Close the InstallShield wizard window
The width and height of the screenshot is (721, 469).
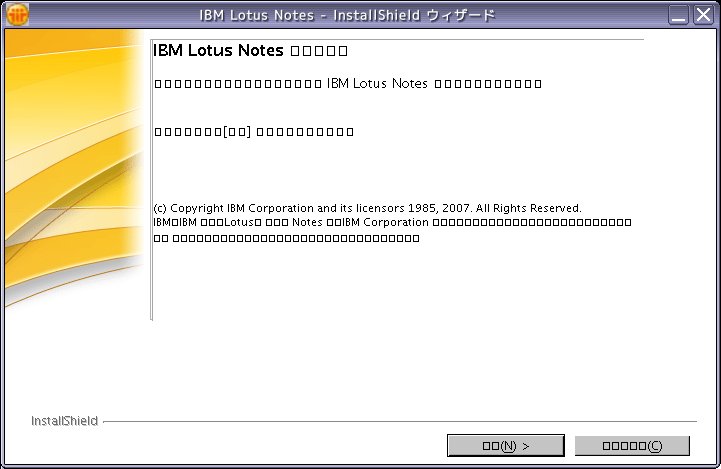[x=703, y=15]
